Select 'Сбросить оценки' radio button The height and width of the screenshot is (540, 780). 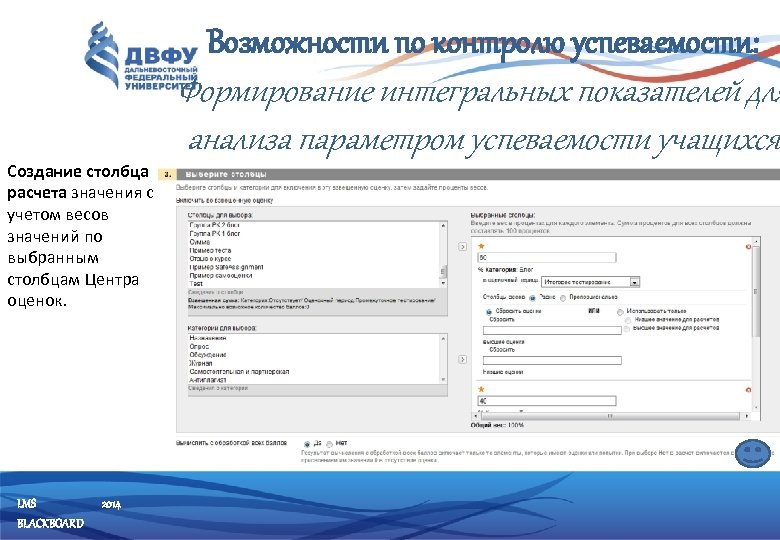[x=488, y=312]
